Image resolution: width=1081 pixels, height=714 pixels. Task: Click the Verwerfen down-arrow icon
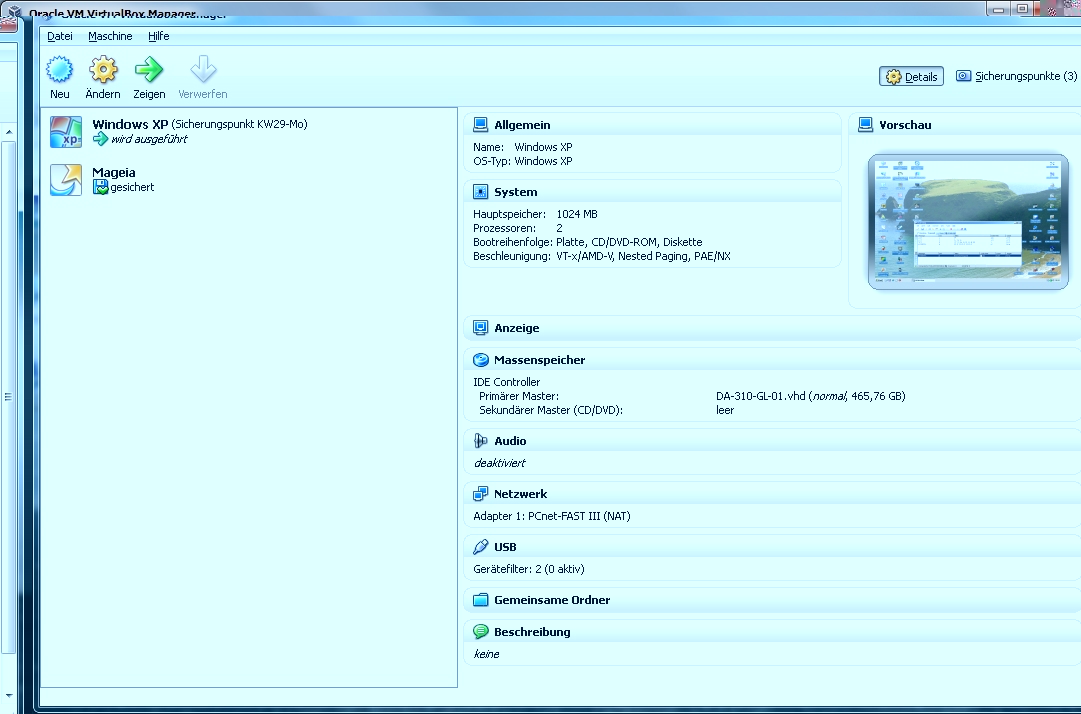pyautogui.click(x=203, y=69)
